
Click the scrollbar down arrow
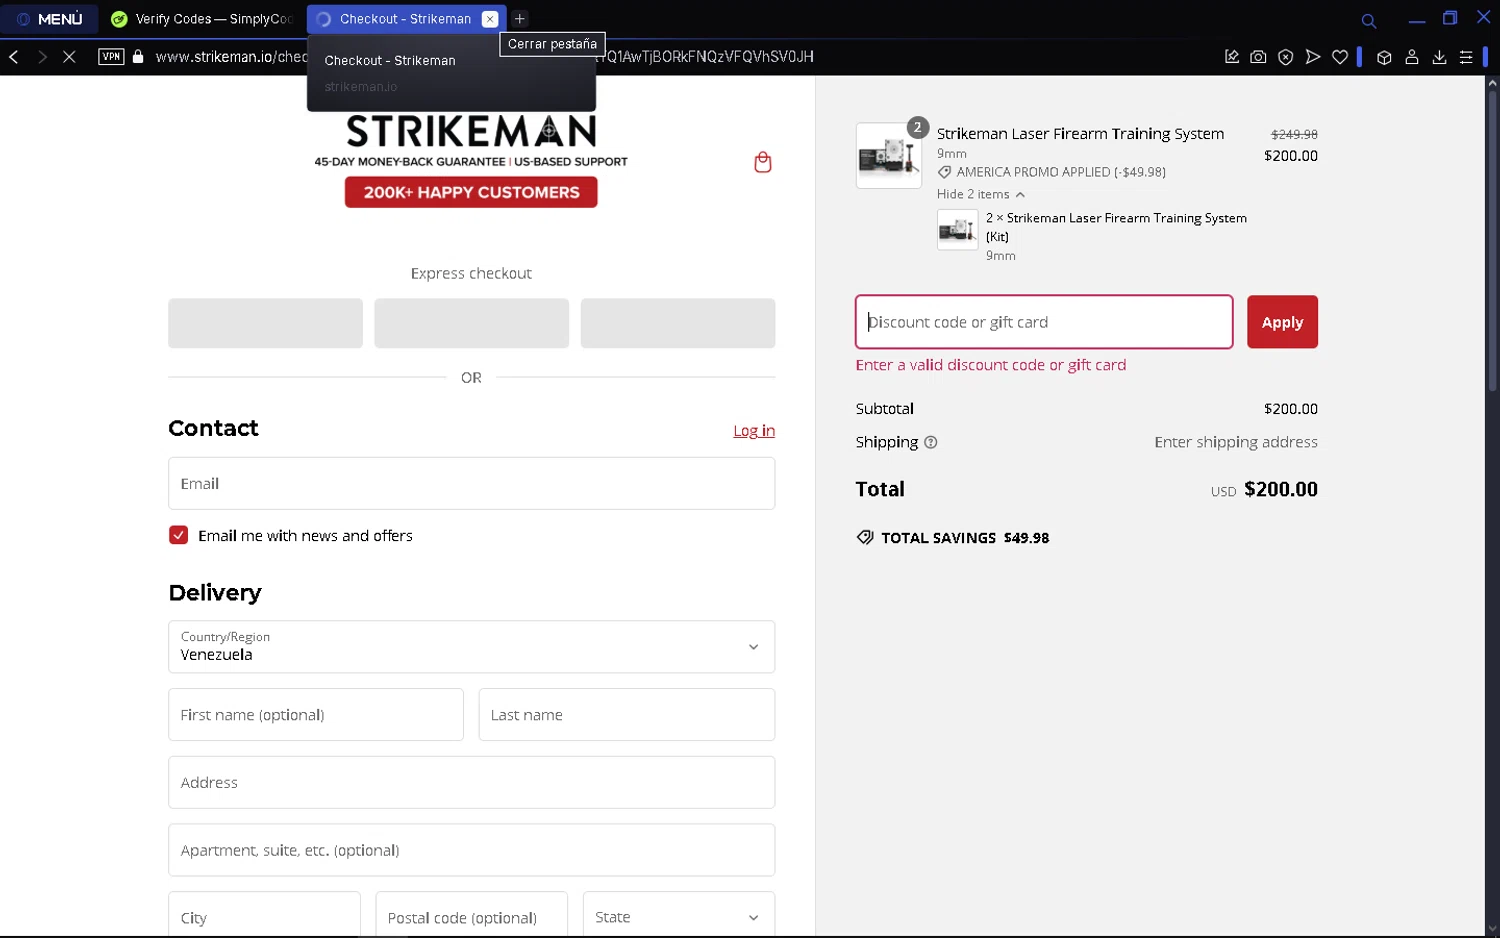1492,930
